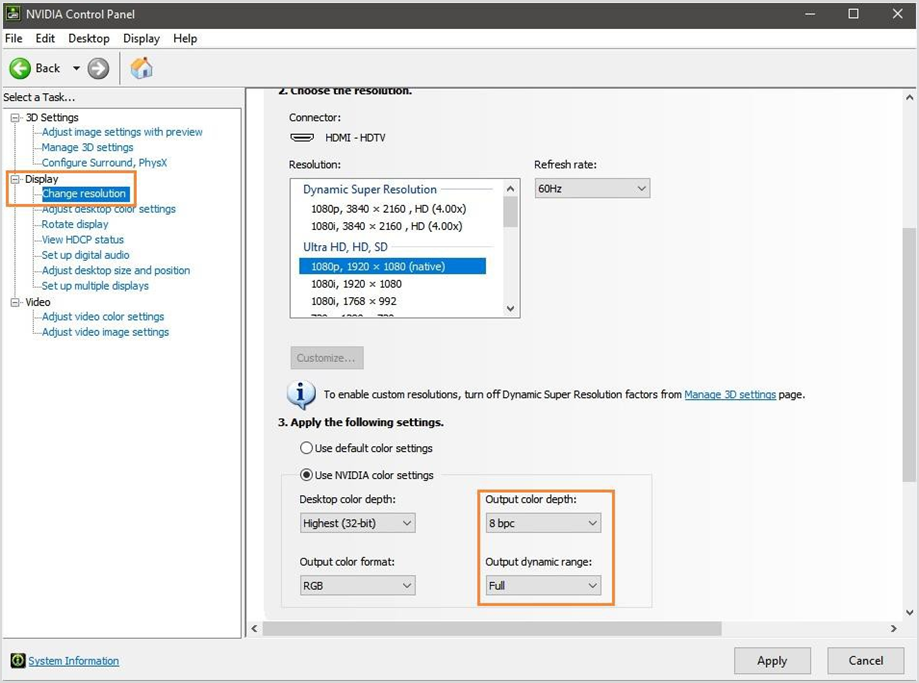This screenshot has height=683, width=919.
Task: Click the resolution list scrollbar thumb
Action: click(x=510, y=212)
